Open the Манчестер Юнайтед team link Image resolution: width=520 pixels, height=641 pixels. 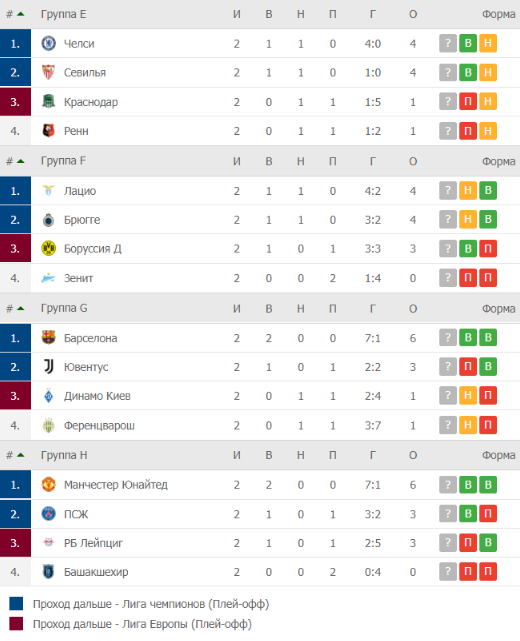tap(116, 485)
